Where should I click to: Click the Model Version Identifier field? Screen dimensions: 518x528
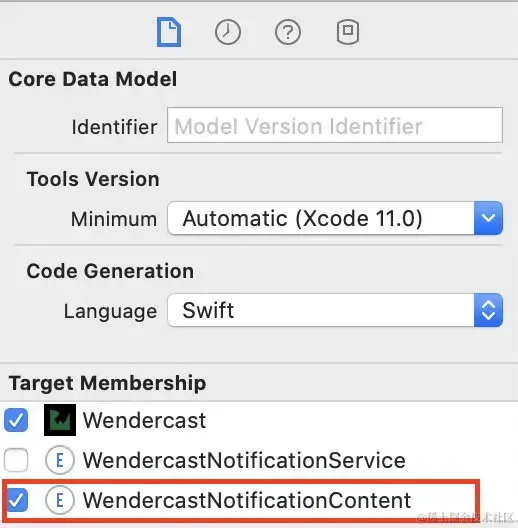pos(335,125)
